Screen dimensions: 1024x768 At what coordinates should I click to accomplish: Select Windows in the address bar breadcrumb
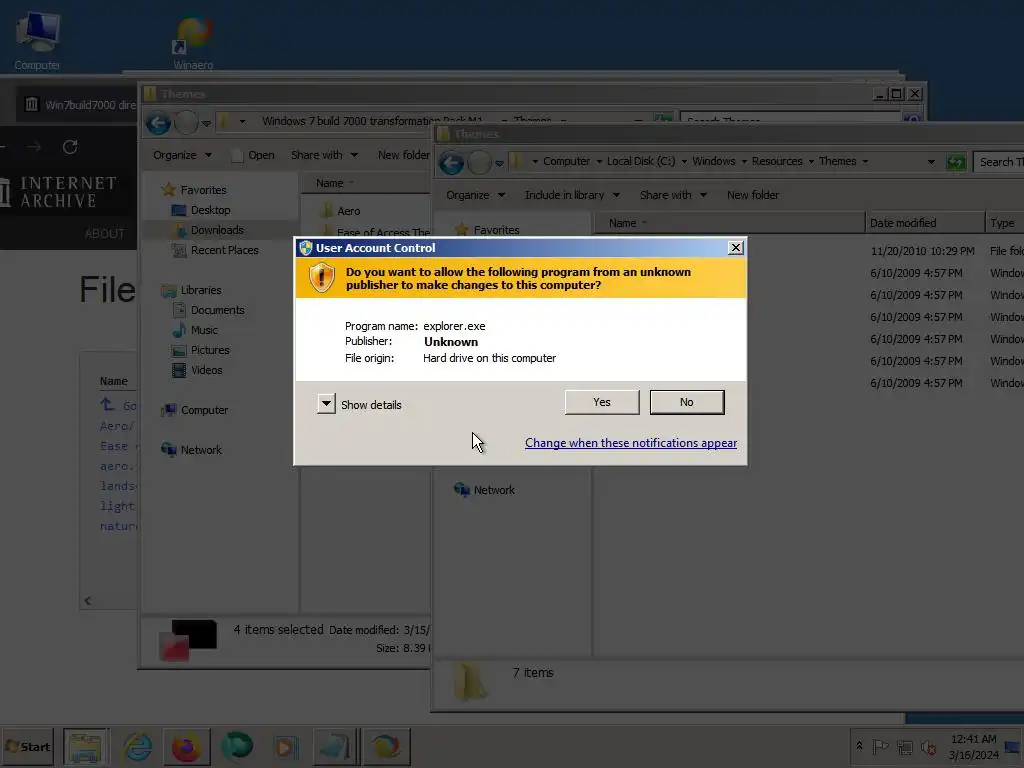(714, 161)
